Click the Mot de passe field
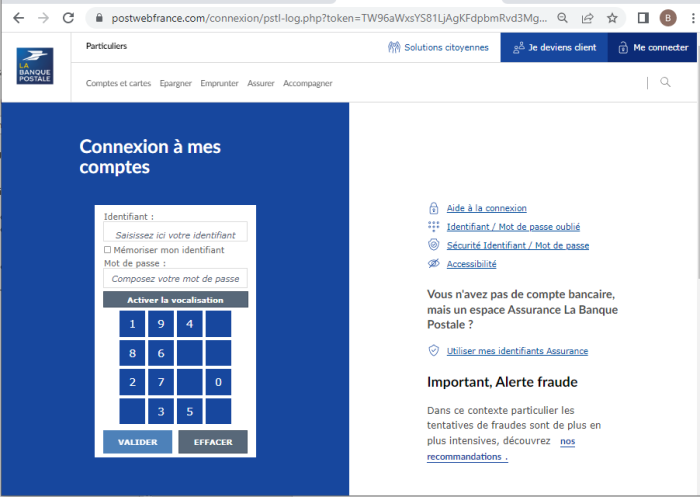The image size is (700, 497). (175, 278)
